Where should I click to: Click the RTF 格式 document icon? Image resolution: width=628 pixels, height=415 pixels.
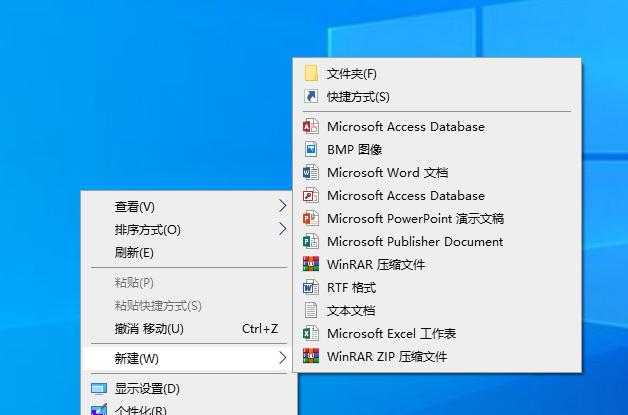[311, 288]
